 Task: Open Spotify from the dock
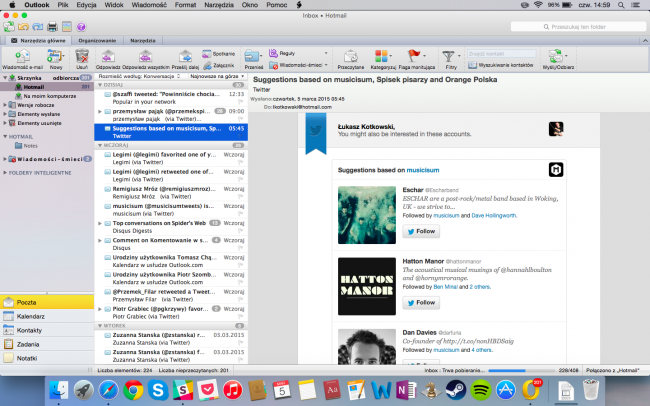[x=480, y=390]
